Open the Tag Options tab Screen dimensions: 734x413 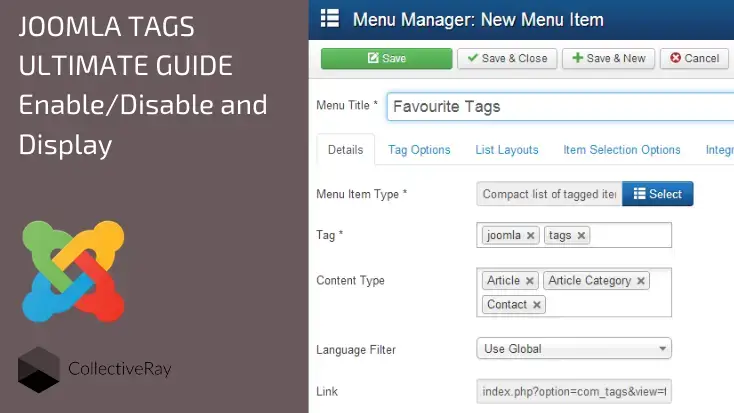click(419, 150)
